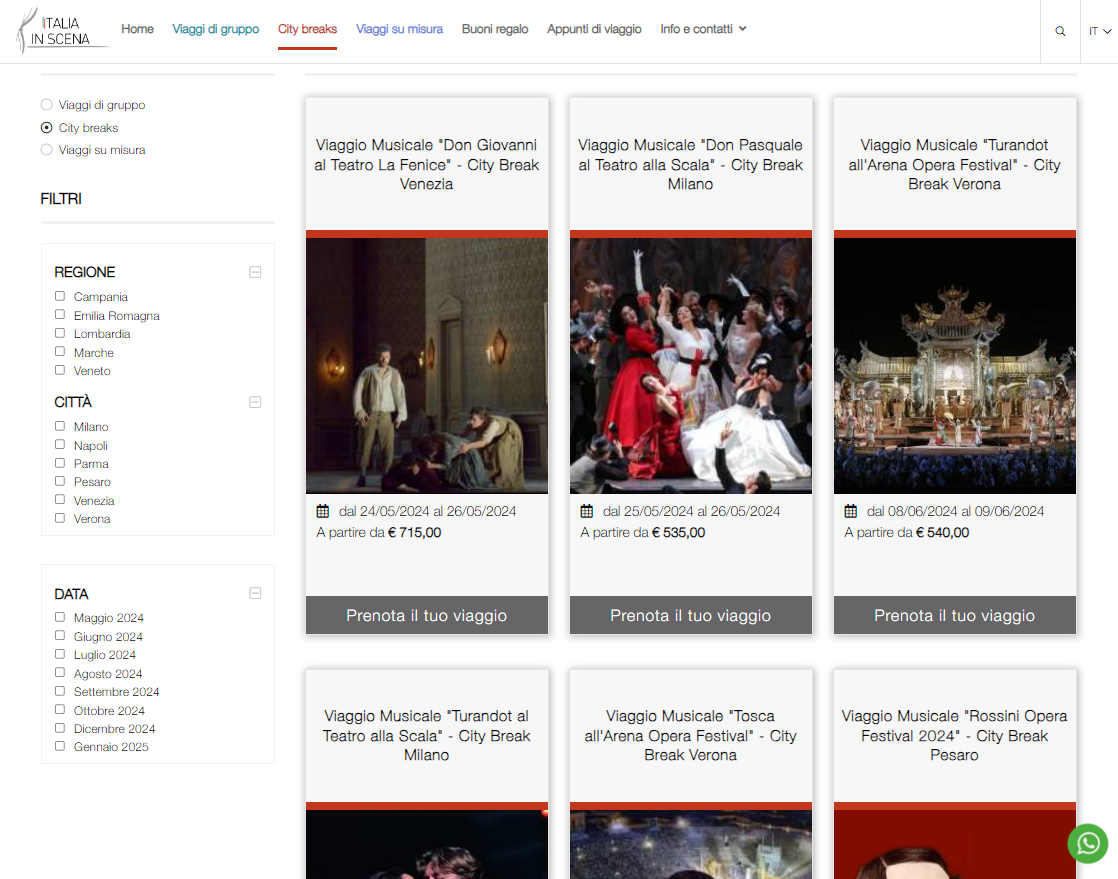The height and width of the screenshot is (879, 1118).
Task: Collapse the Città filter section
Action: [255, 402]
